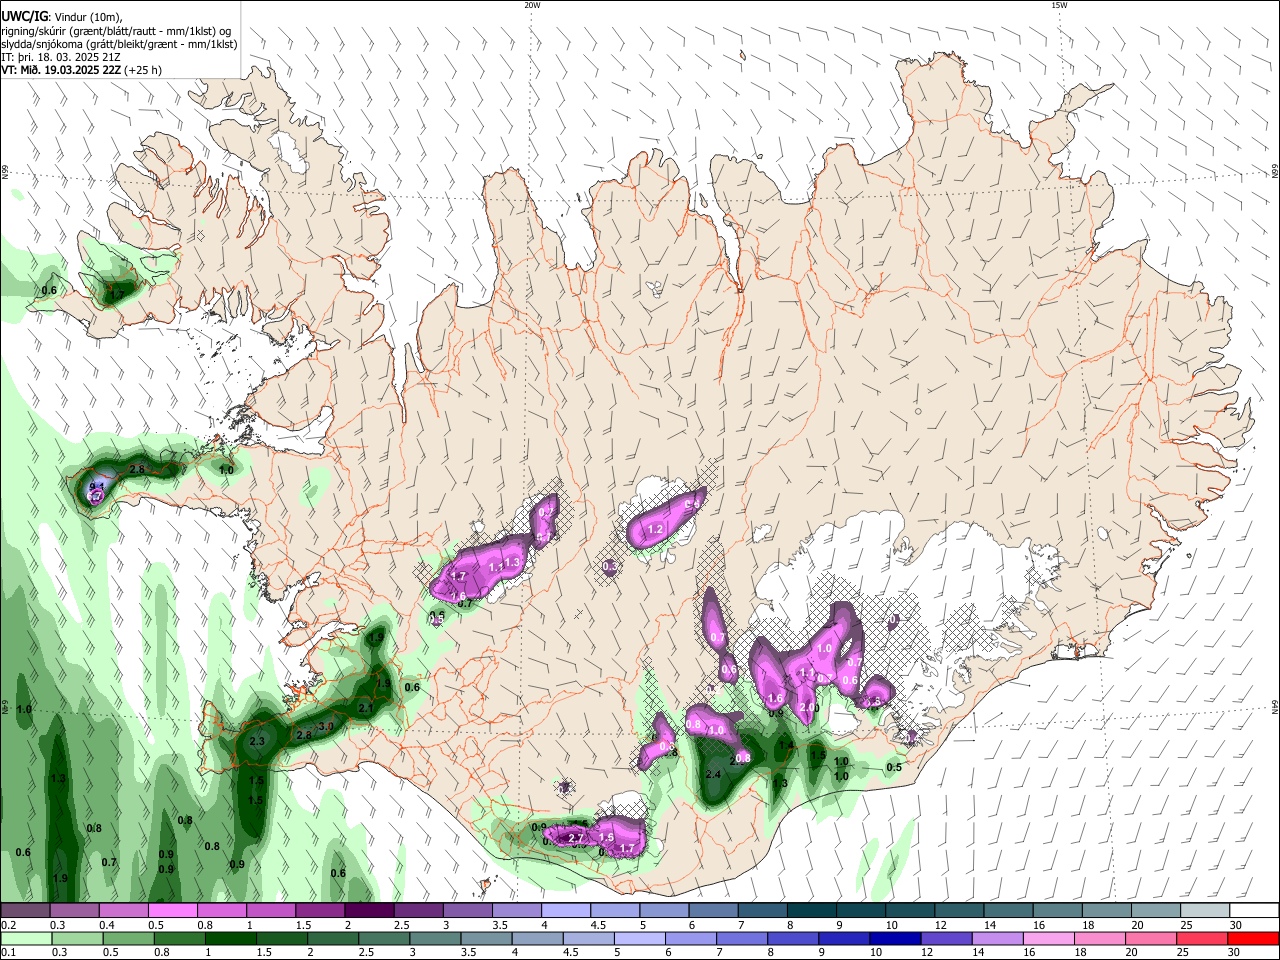The width and height of the screenshot is (1280, 960).
Task: Click the '2.3' rain value on the map
Action: pyautogui.click(x=257, y=741)
